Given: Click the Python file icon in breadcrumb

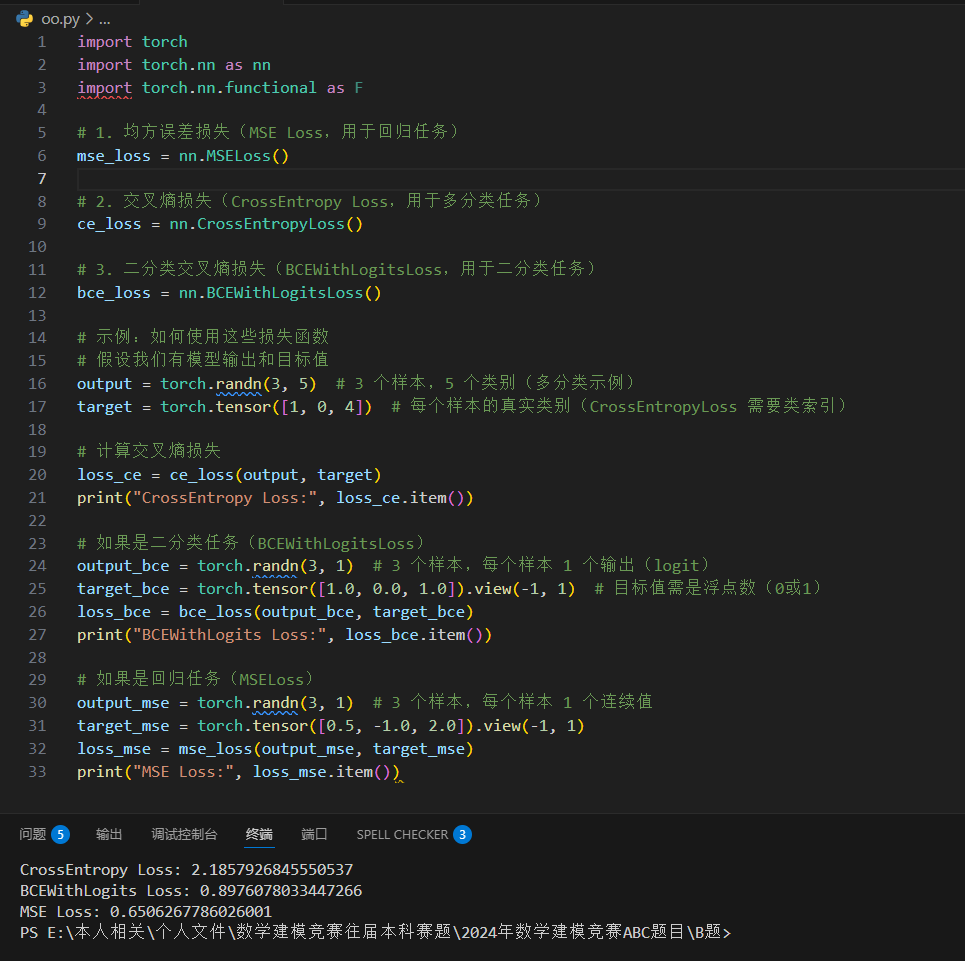Looking at the screenshot, I should 25,19.
